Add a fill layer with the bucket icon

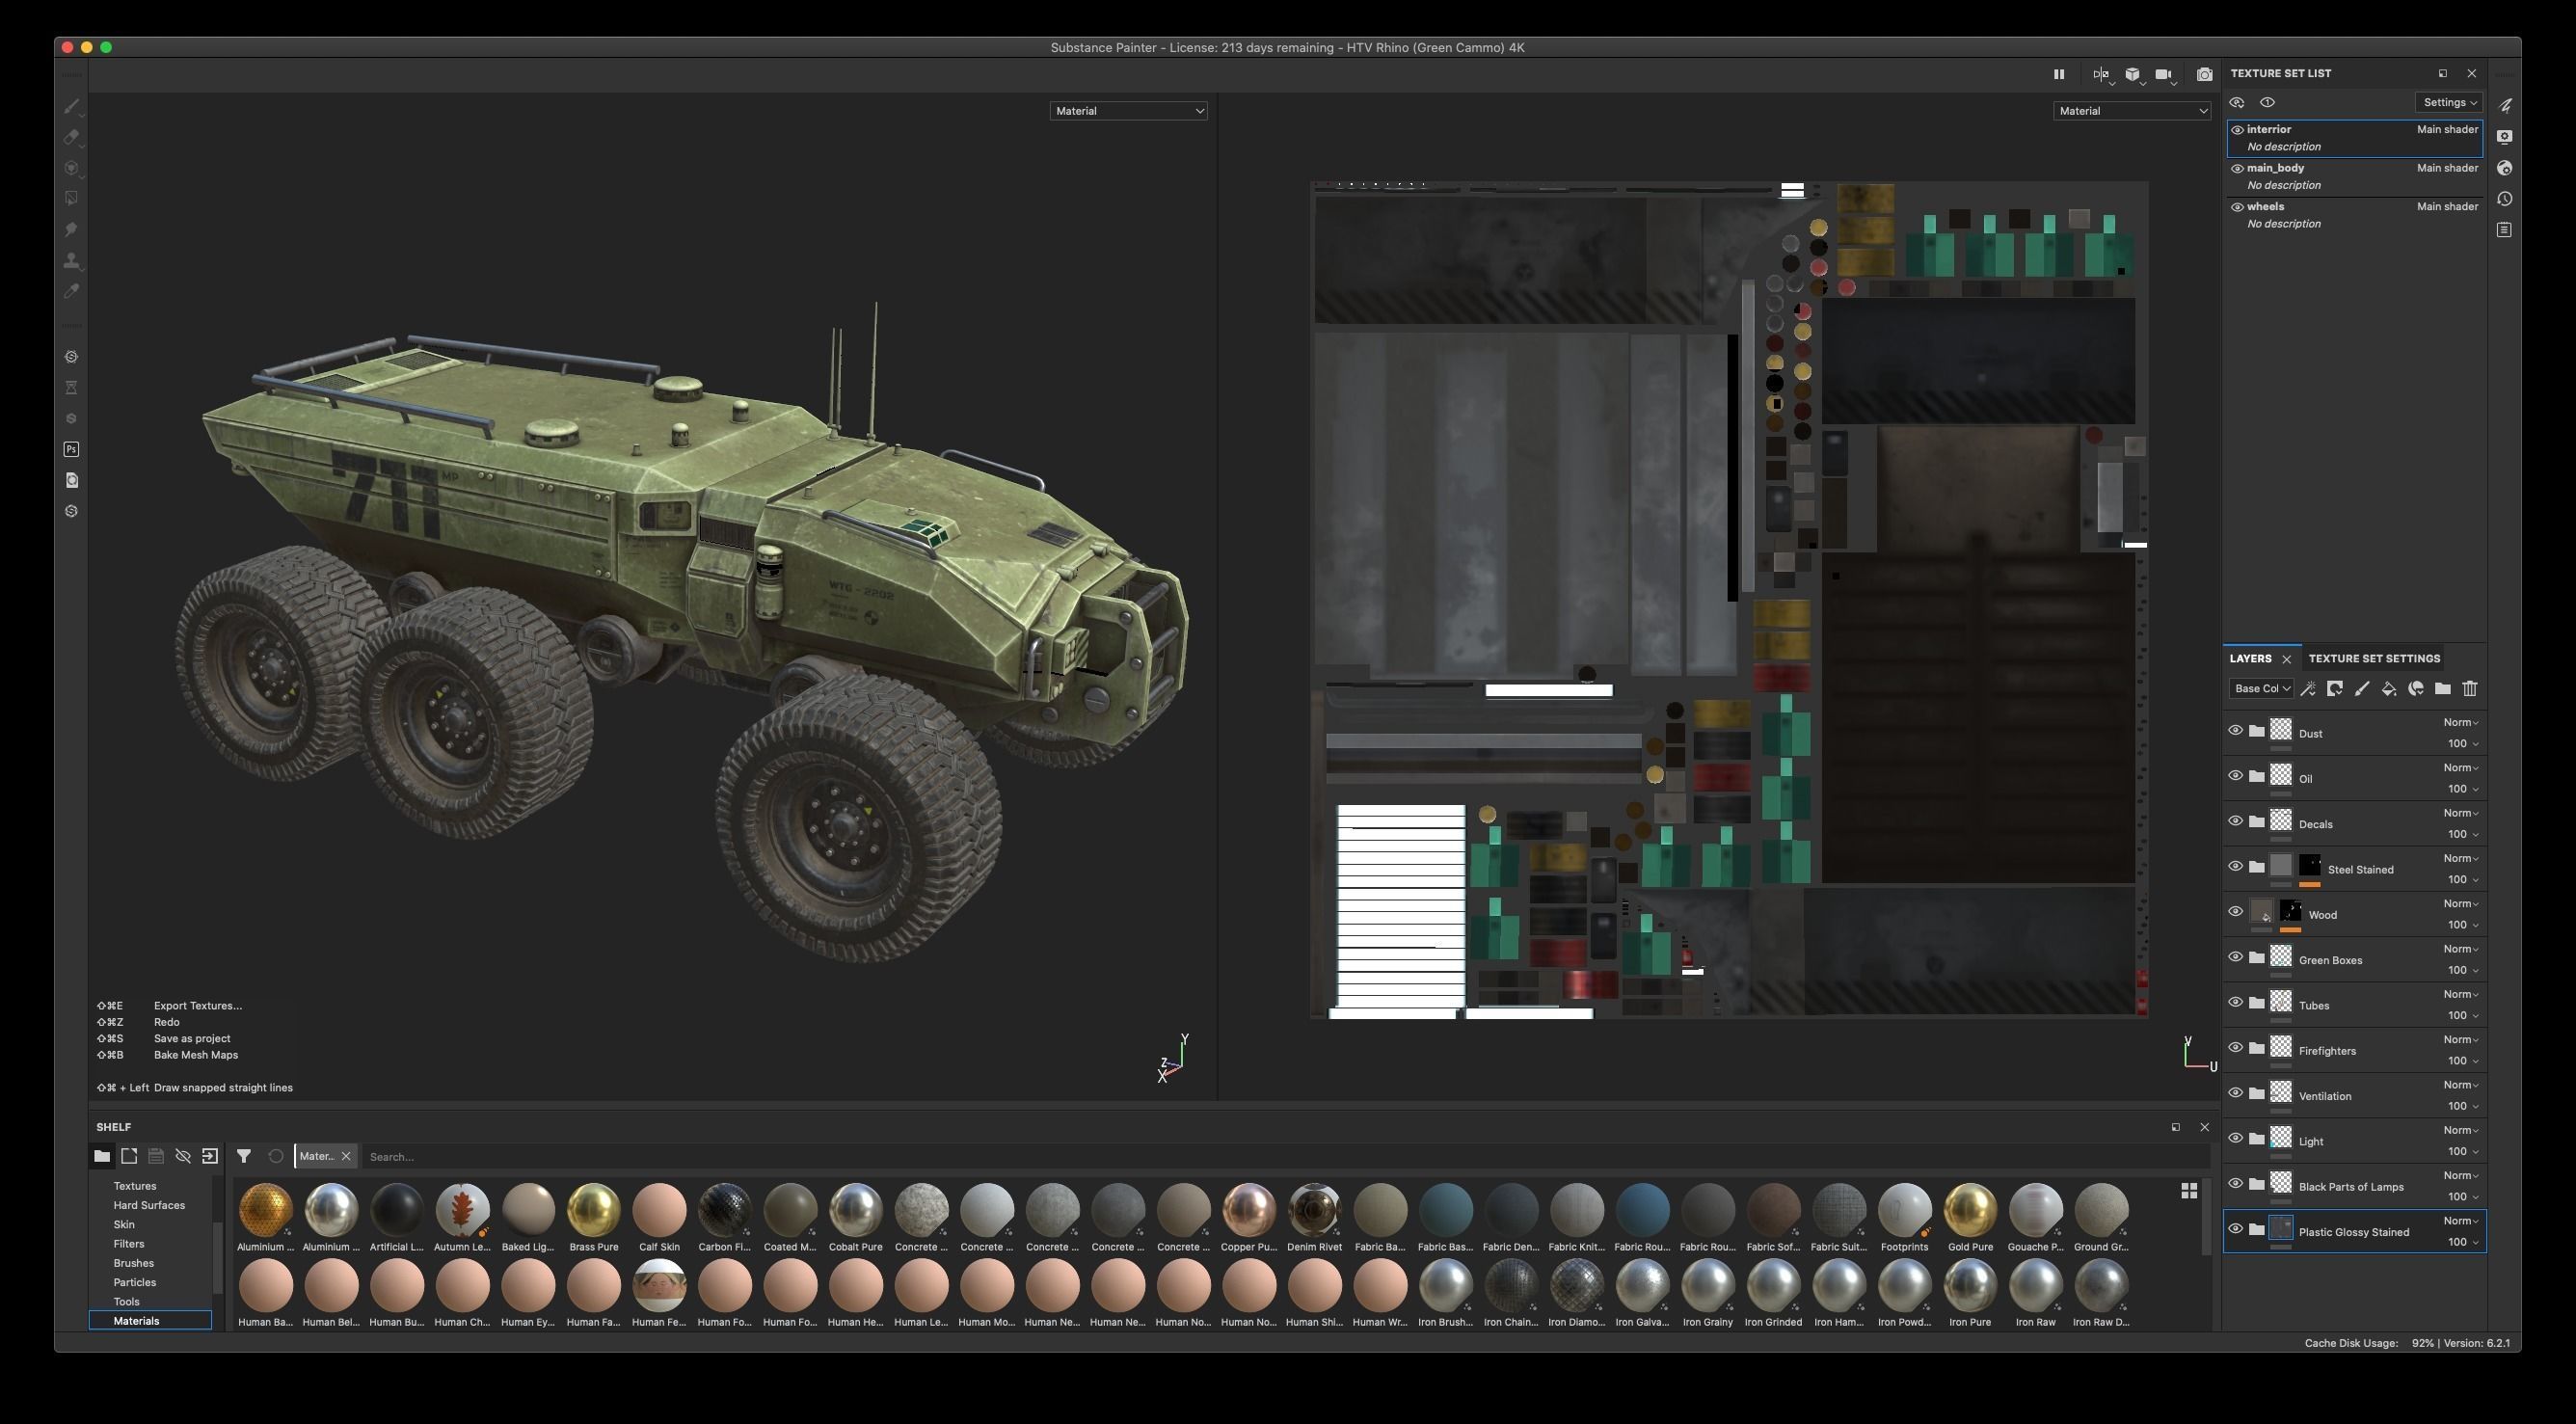[x=2389, y=688]
